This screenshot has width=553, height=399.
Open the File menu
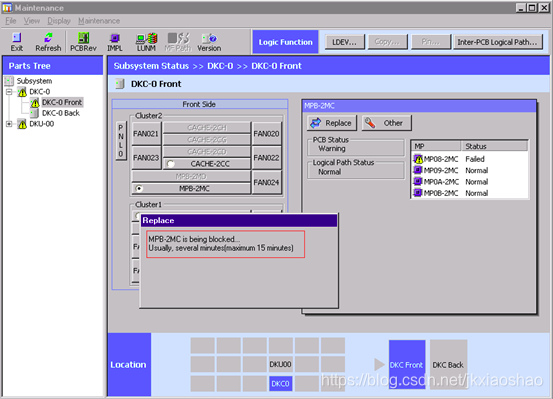point(11,21)
